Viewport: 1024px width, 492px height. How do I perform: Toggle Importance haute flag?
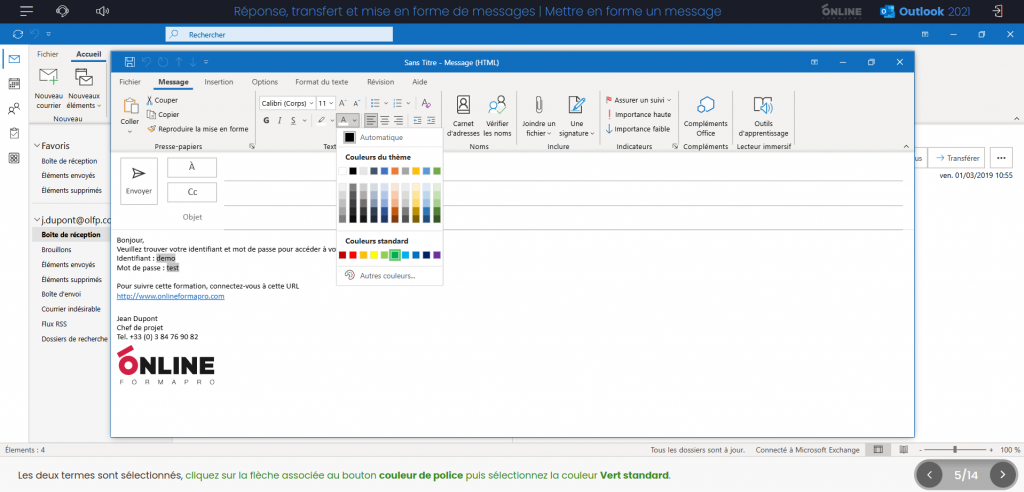point(641,114)
